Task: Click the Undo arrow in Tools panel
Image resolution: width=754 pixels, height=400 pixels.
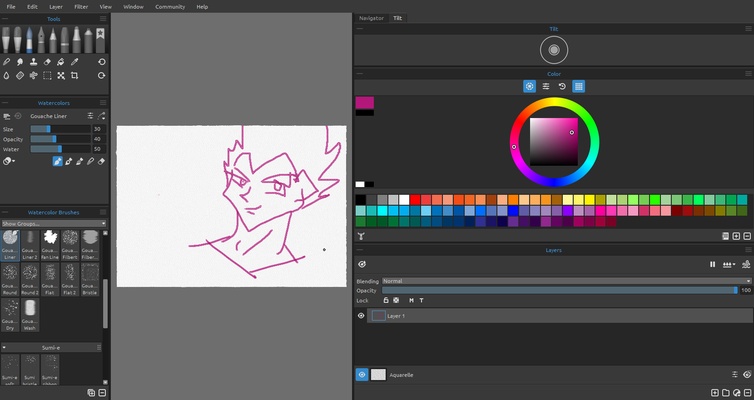Action: 101,62
